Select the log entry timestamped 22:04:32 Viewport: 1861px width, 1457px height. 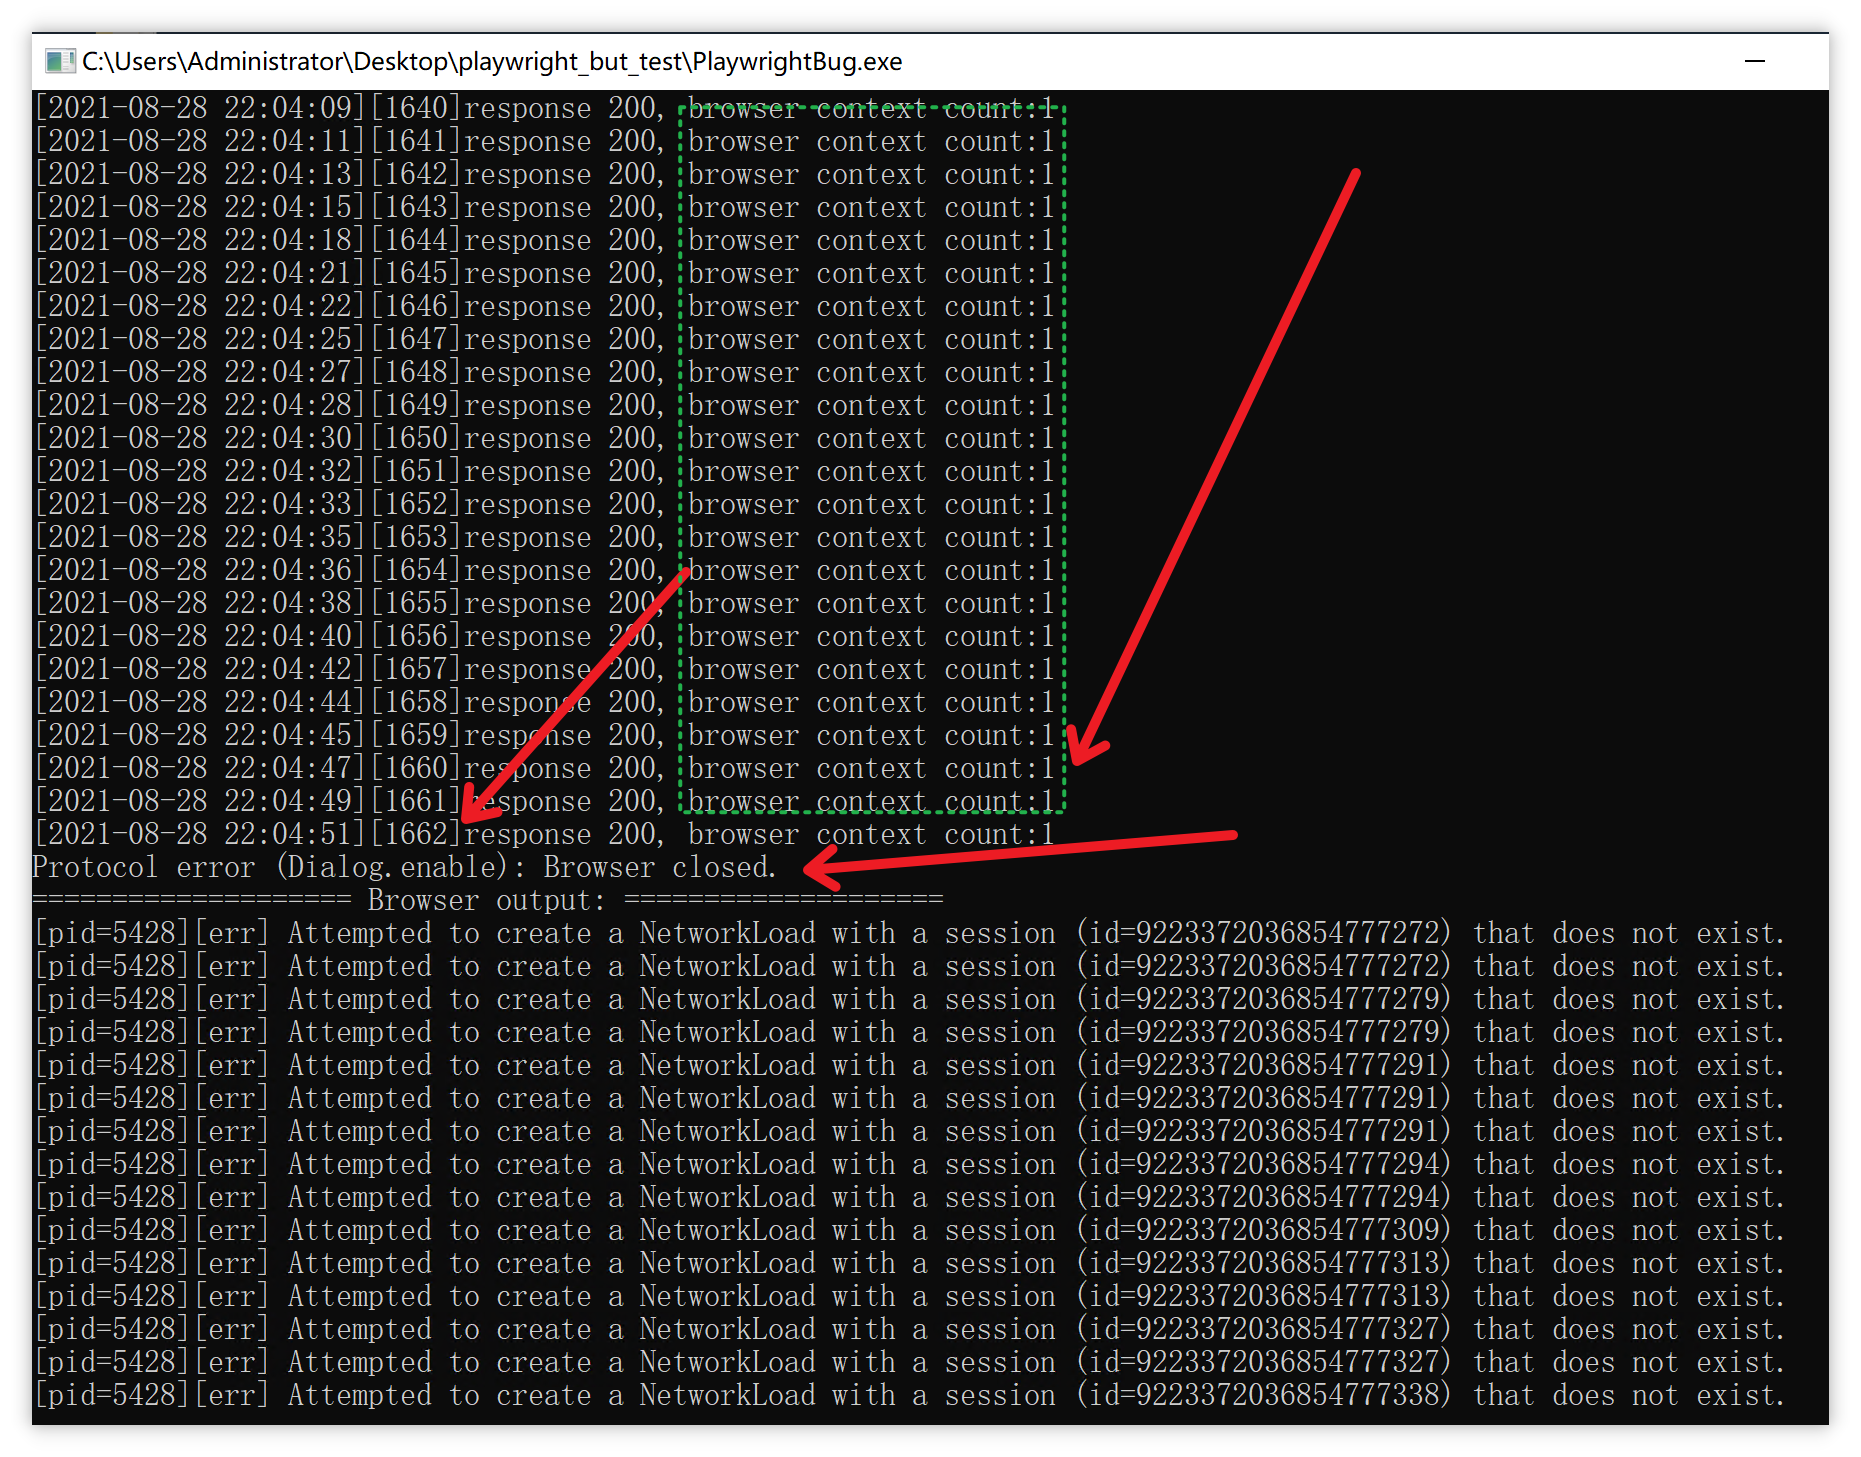pos(545,471)
